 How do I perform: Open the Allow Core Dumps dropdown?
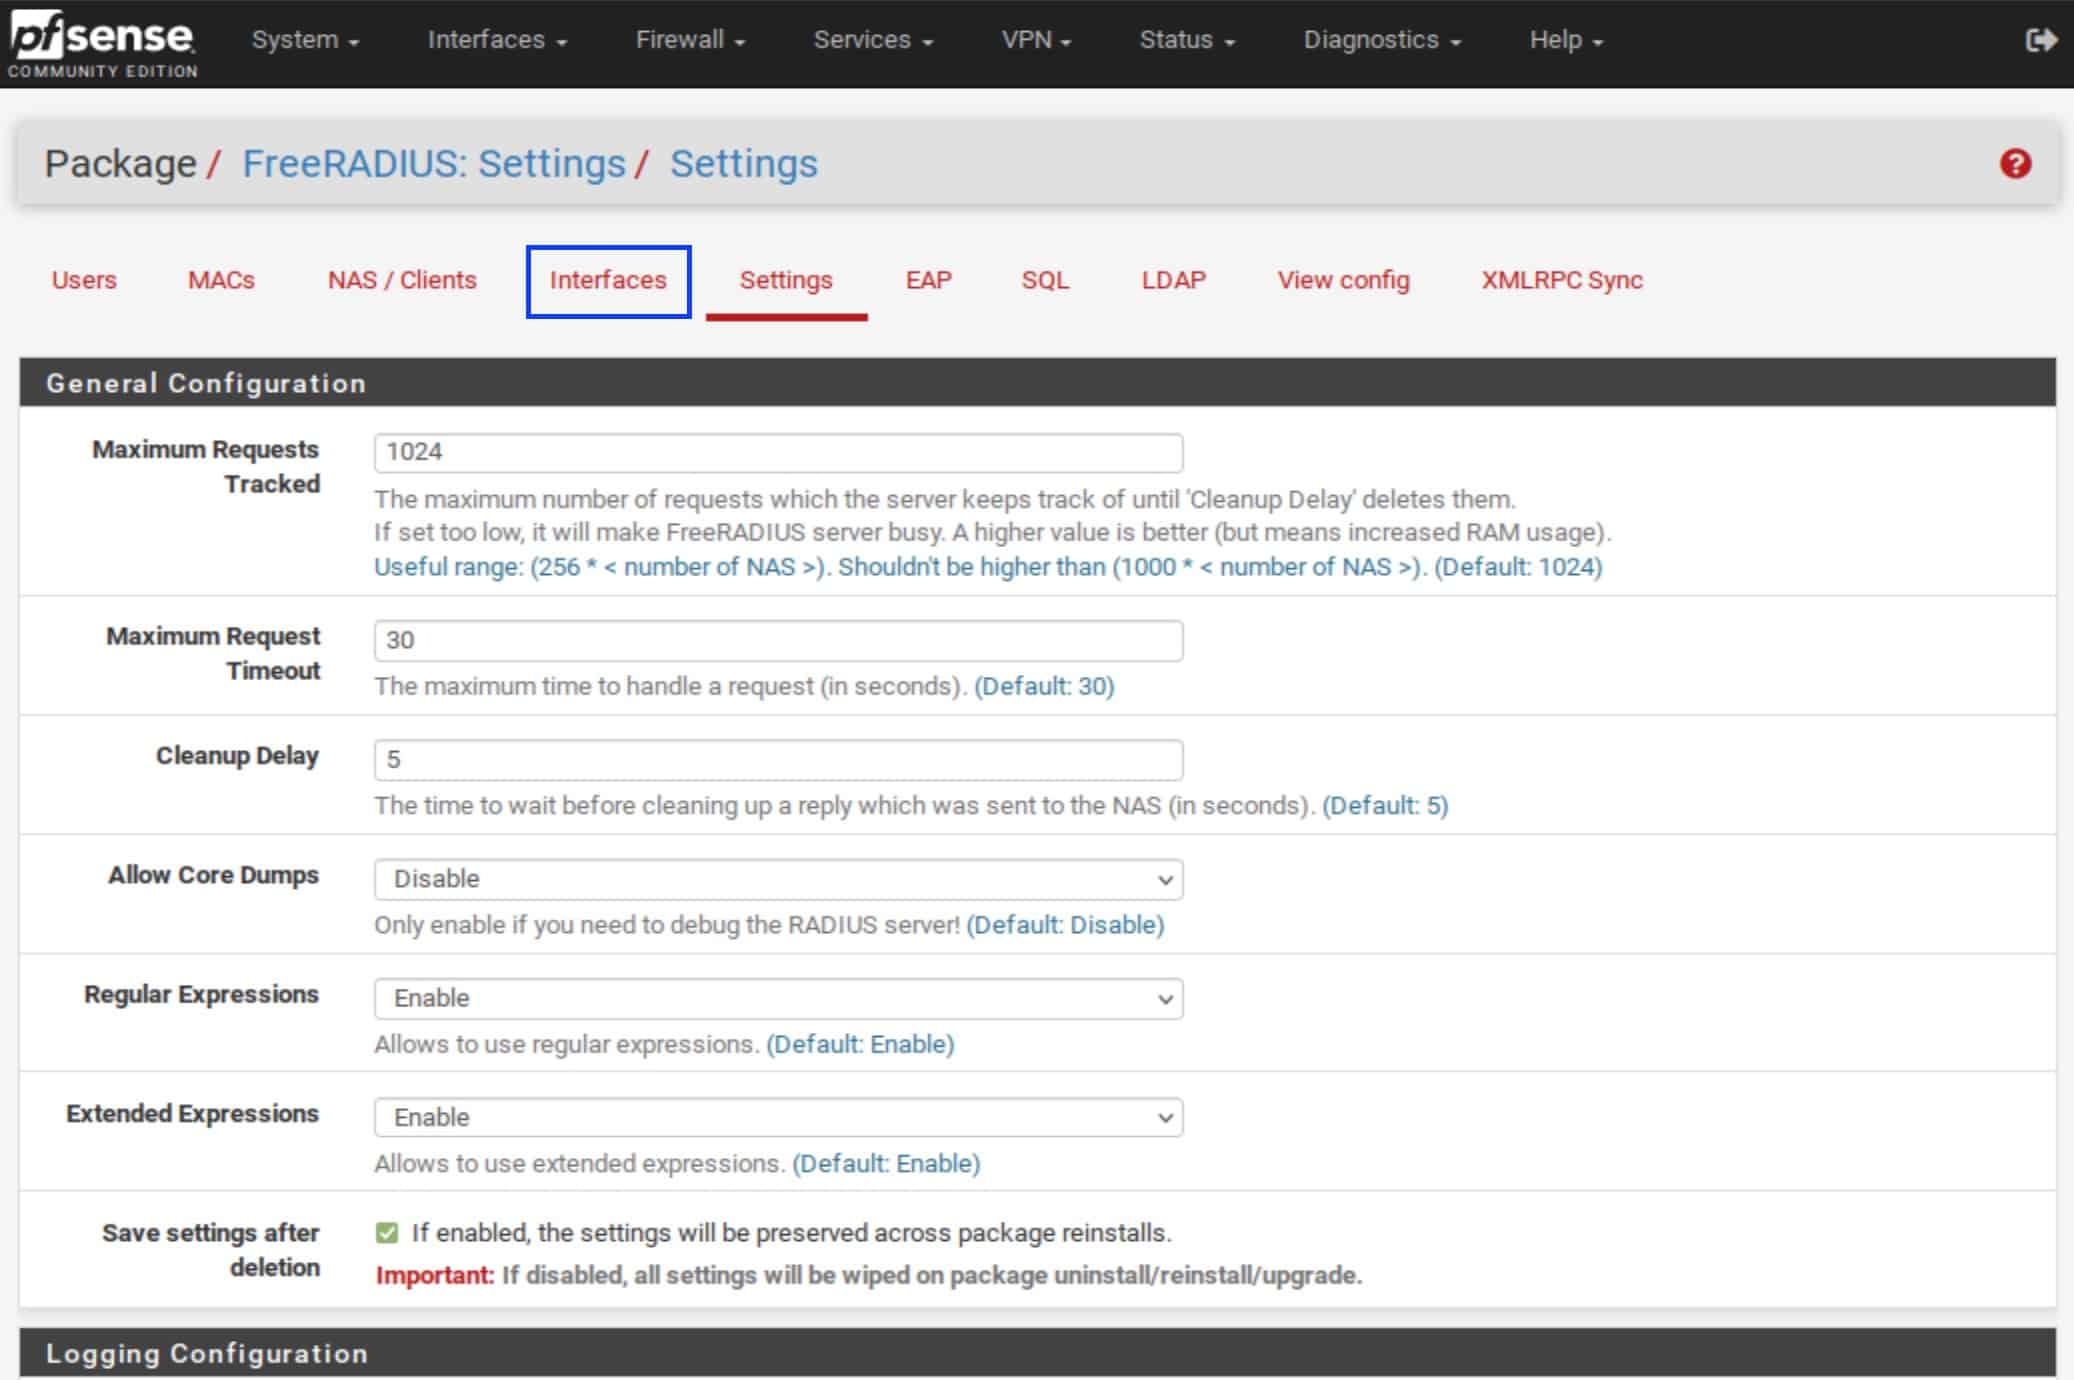pyautogui.click(x=778, y=879)
